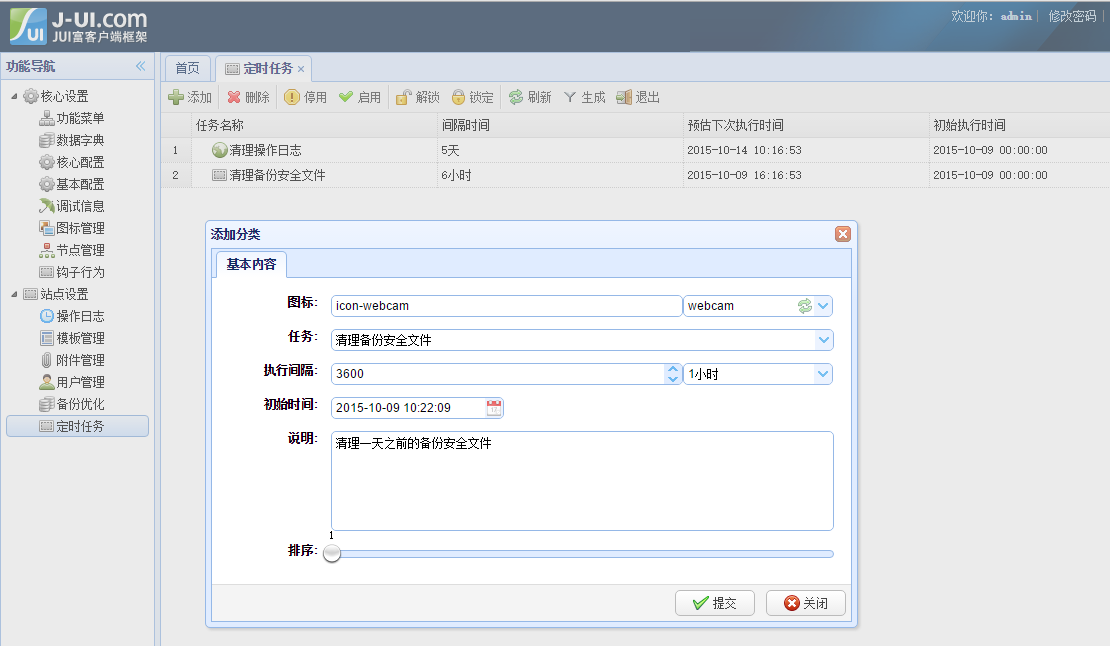
Task: Collapse the 功能导航 sidebar panel
Action: pos(141,66)
